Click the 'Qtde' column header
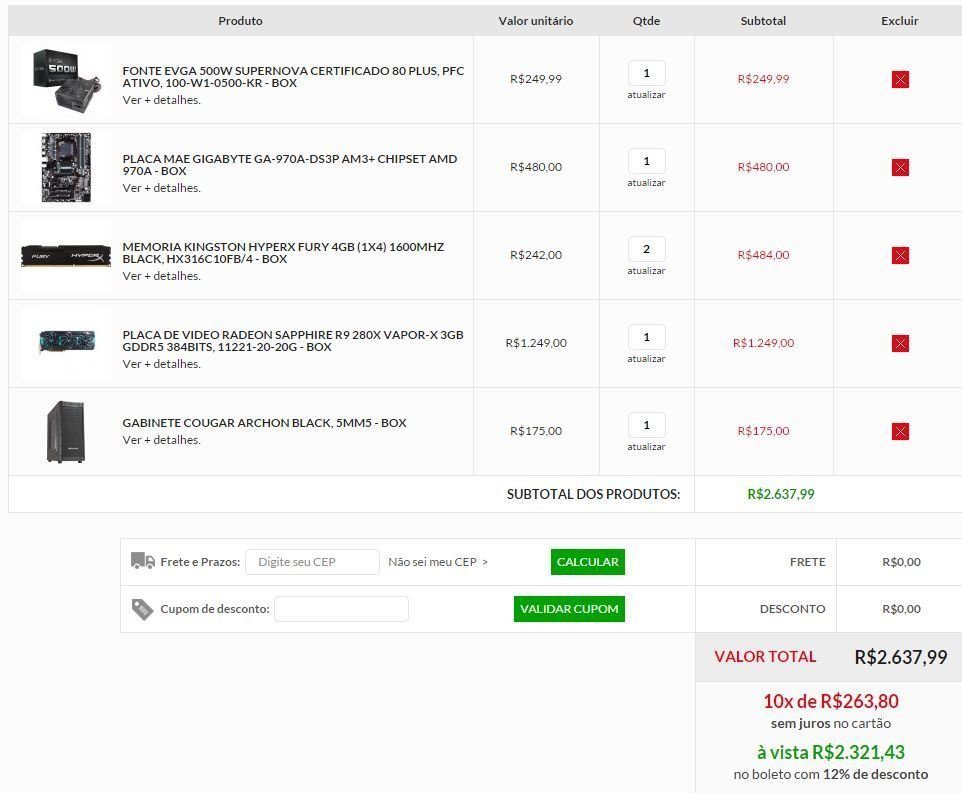The image size is (962, 793). 646,21
